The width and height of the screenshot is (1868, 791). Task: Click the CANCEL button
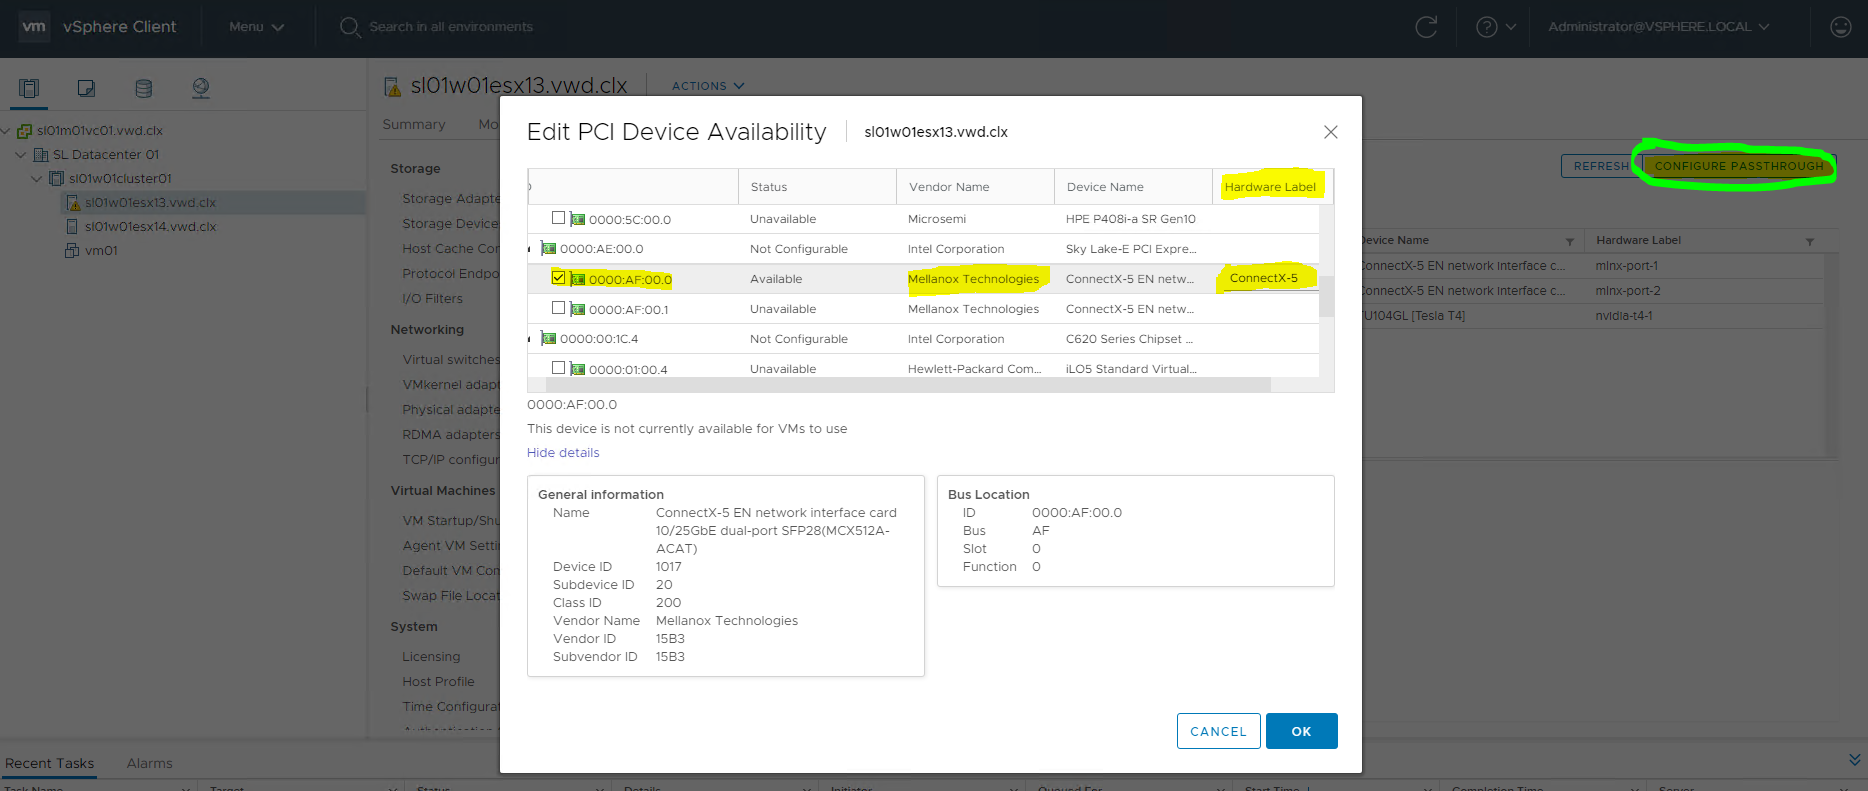[1218, 731]
